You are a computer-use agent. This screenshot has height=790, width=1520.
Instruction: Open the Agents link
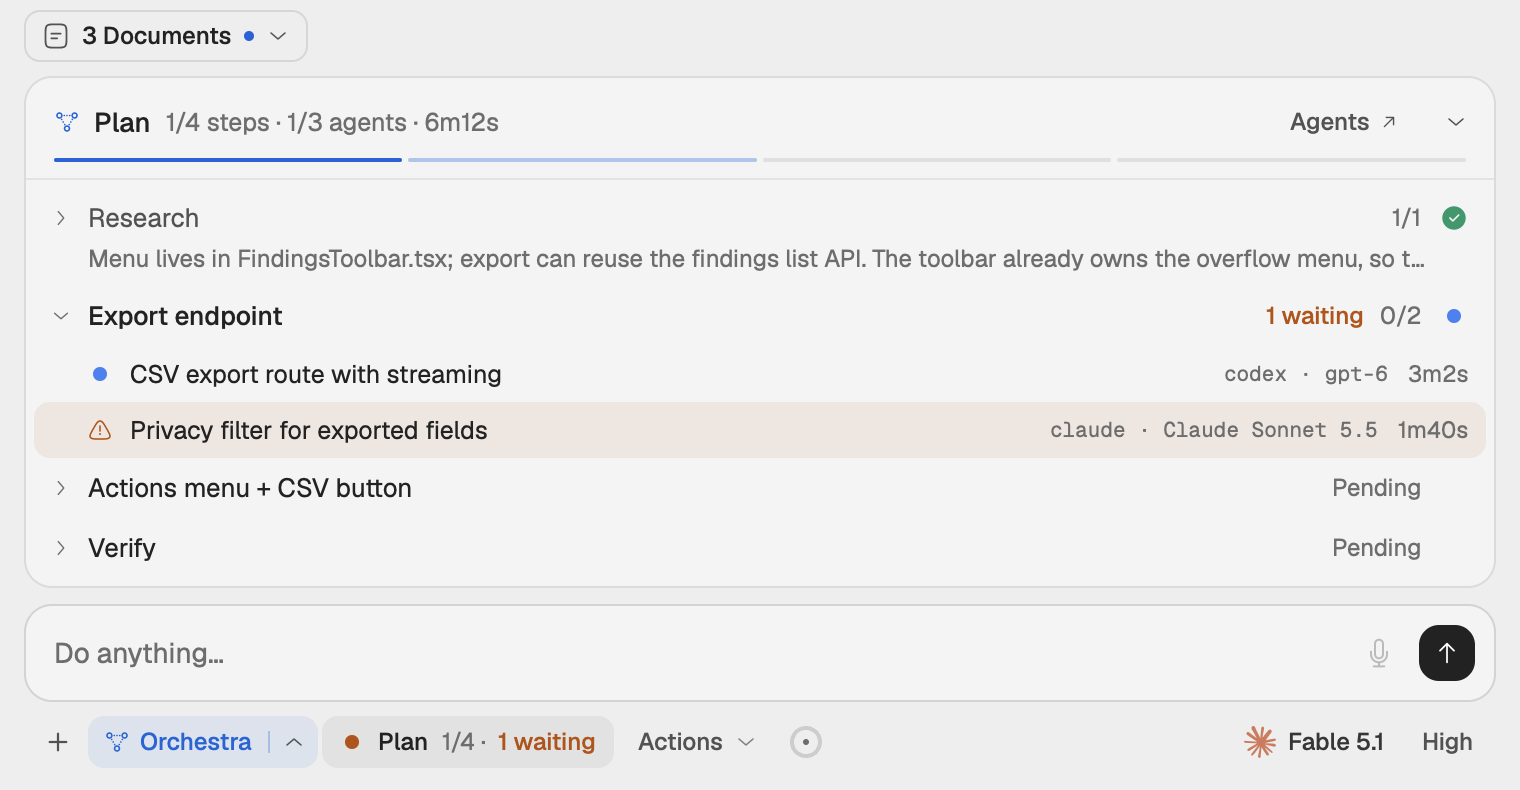[1343, 122]
